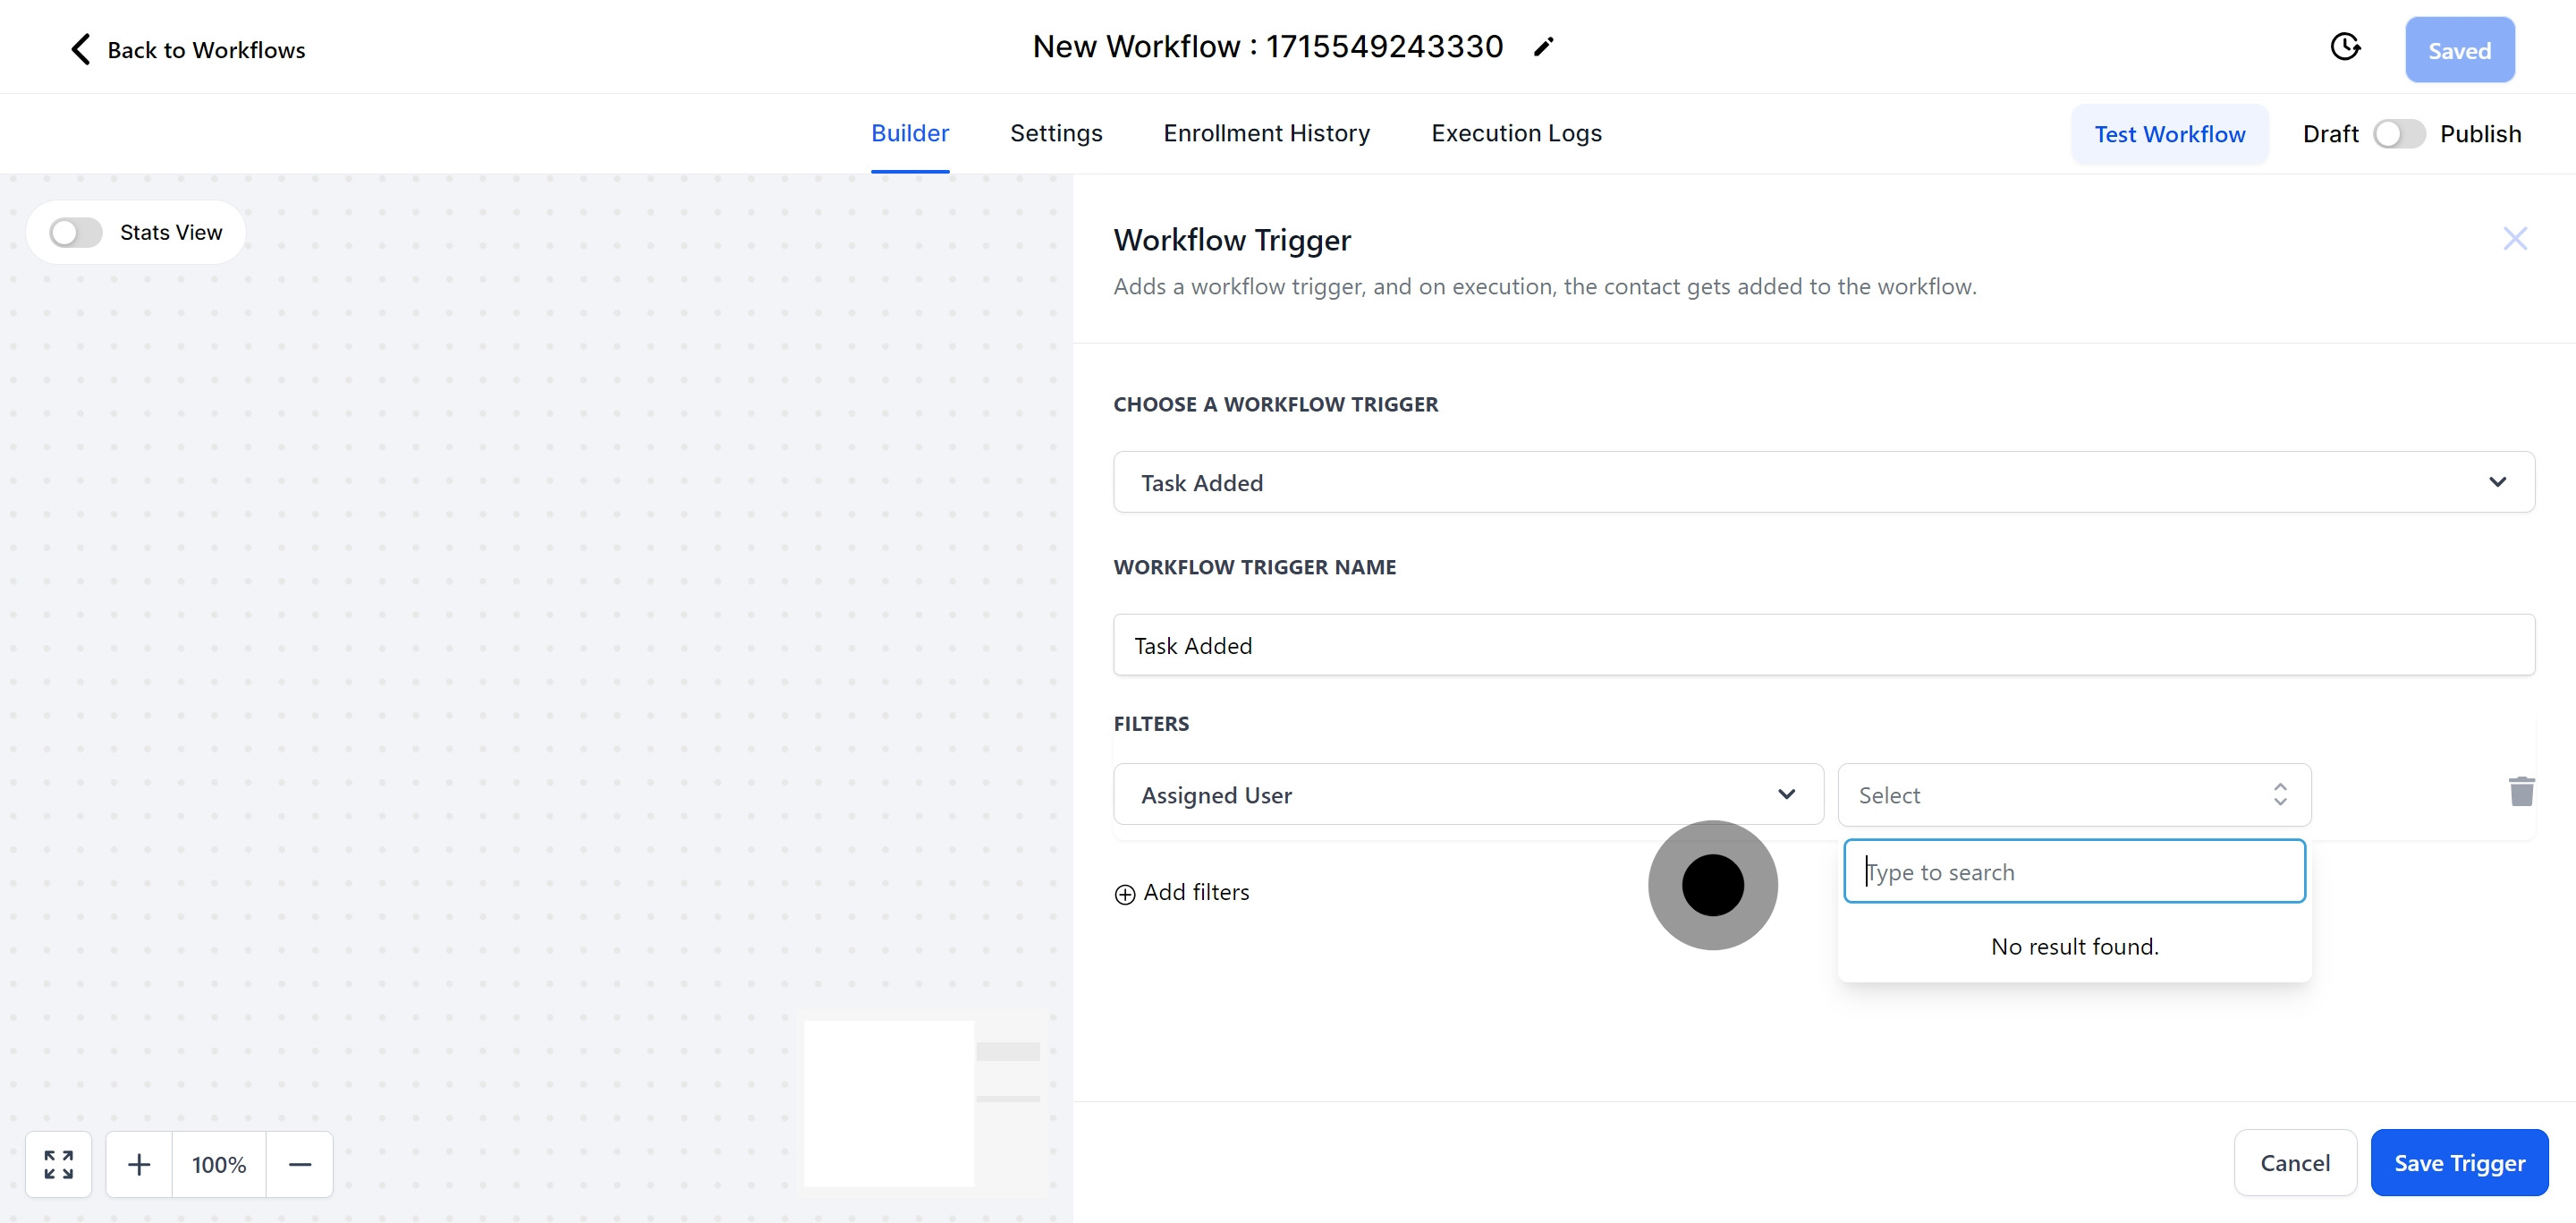Focus the Type to search field

tap(2073, 872)
